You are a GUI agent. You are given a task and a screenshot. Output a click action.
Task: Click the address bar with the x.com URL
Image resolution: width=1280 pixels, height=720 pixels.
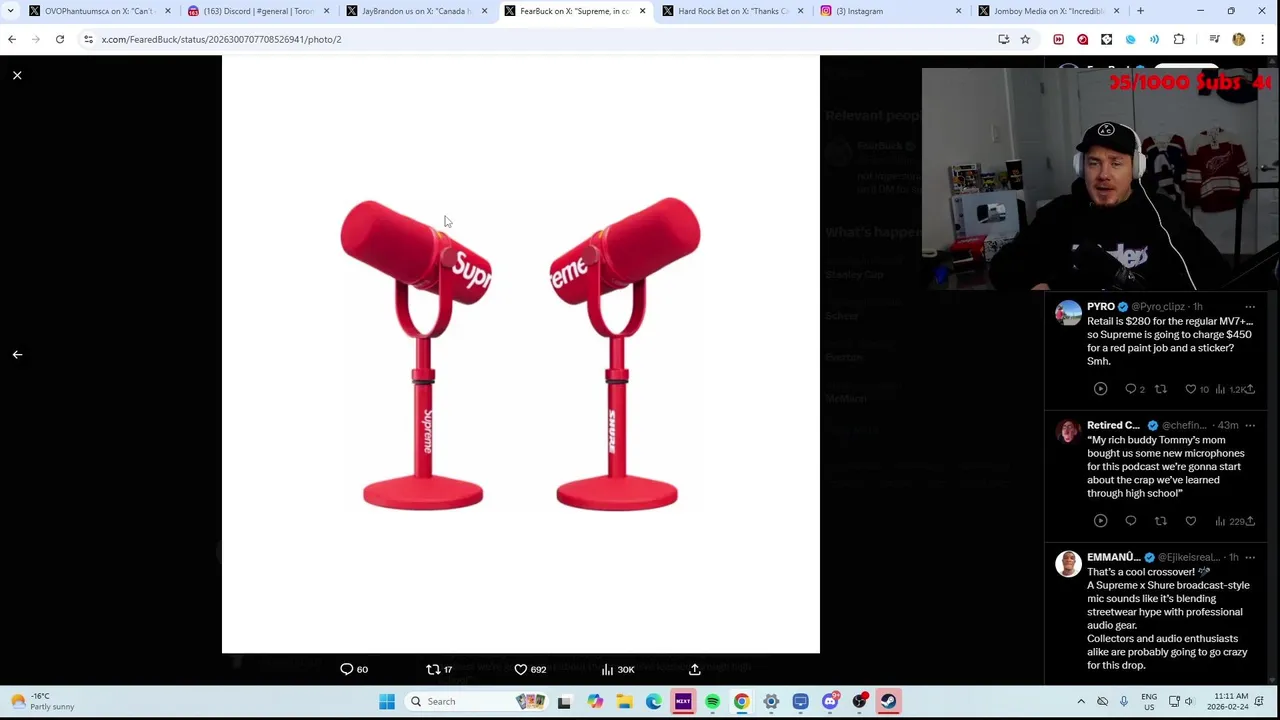540,39
